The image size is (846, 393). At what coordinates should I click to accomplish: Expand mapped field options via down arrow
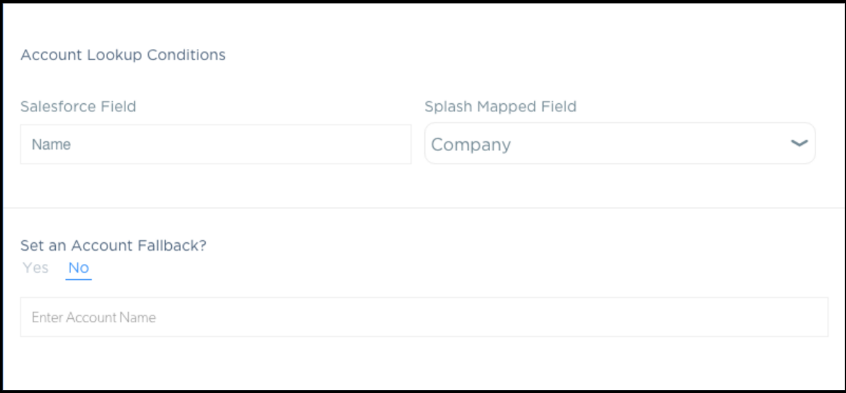[x=799, y=144]
